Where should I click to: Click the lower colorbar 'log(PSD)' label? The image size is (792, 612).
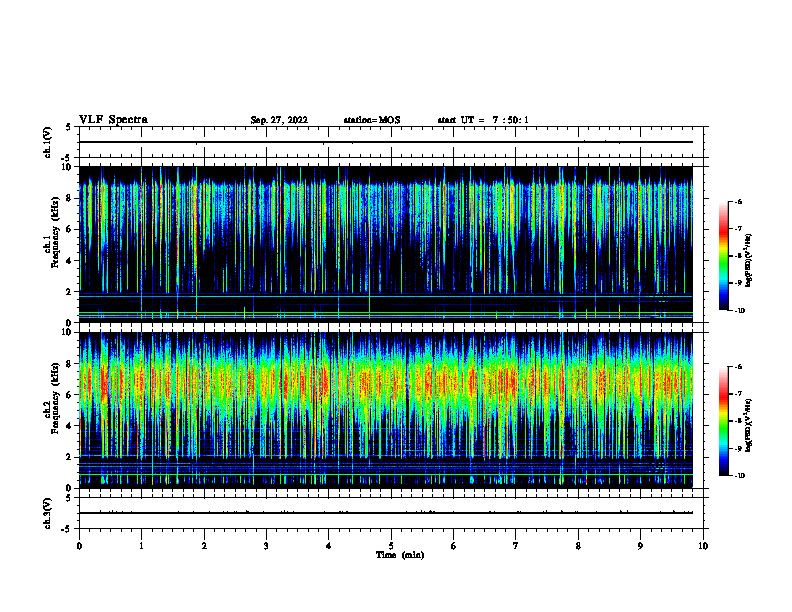point(749,426)
